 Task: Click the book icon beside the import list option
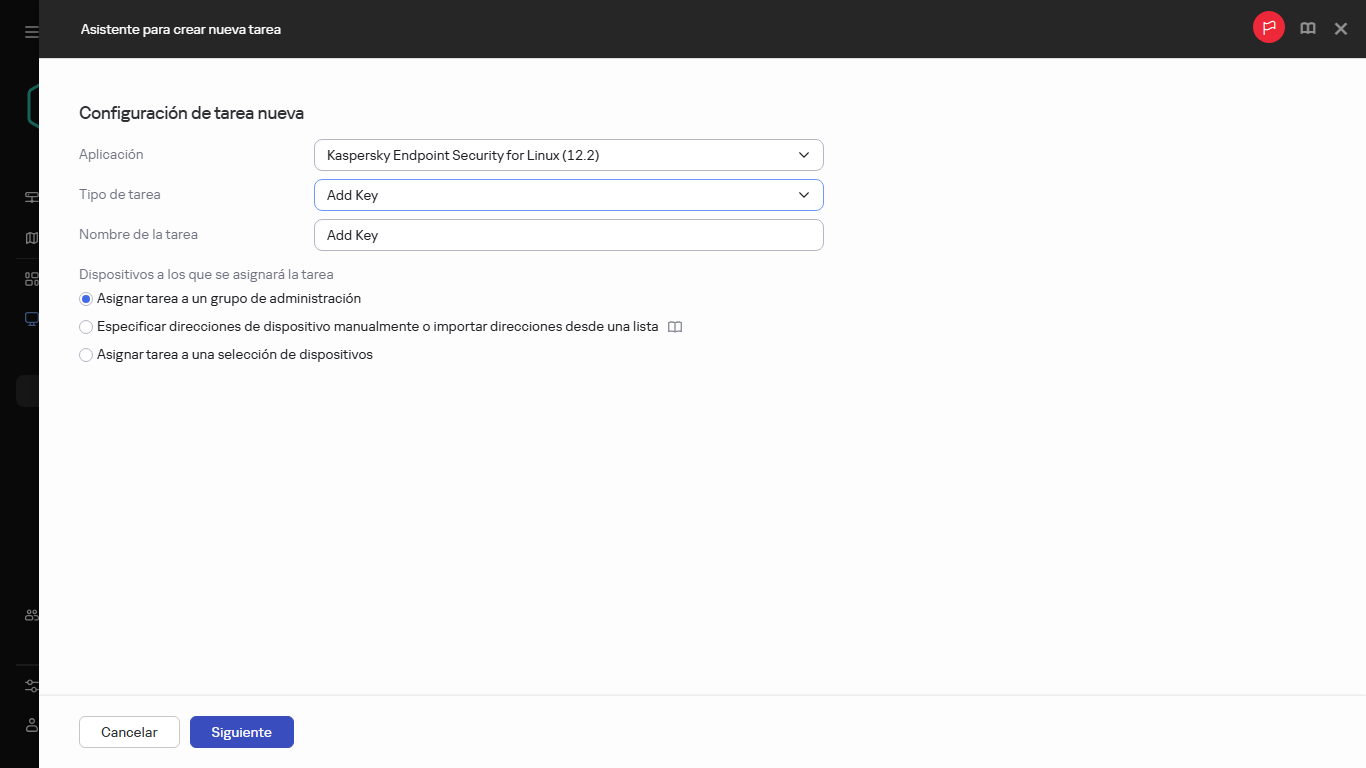pyautogui.click(x=675, y=326)
